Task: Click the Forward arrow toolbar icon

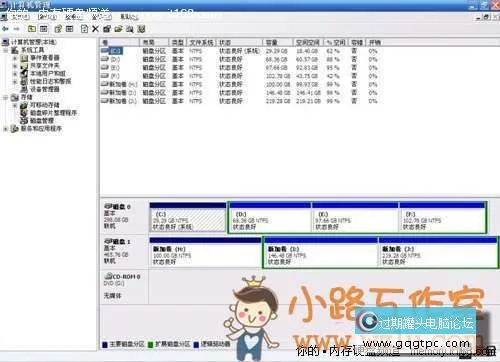Action: 17,29
